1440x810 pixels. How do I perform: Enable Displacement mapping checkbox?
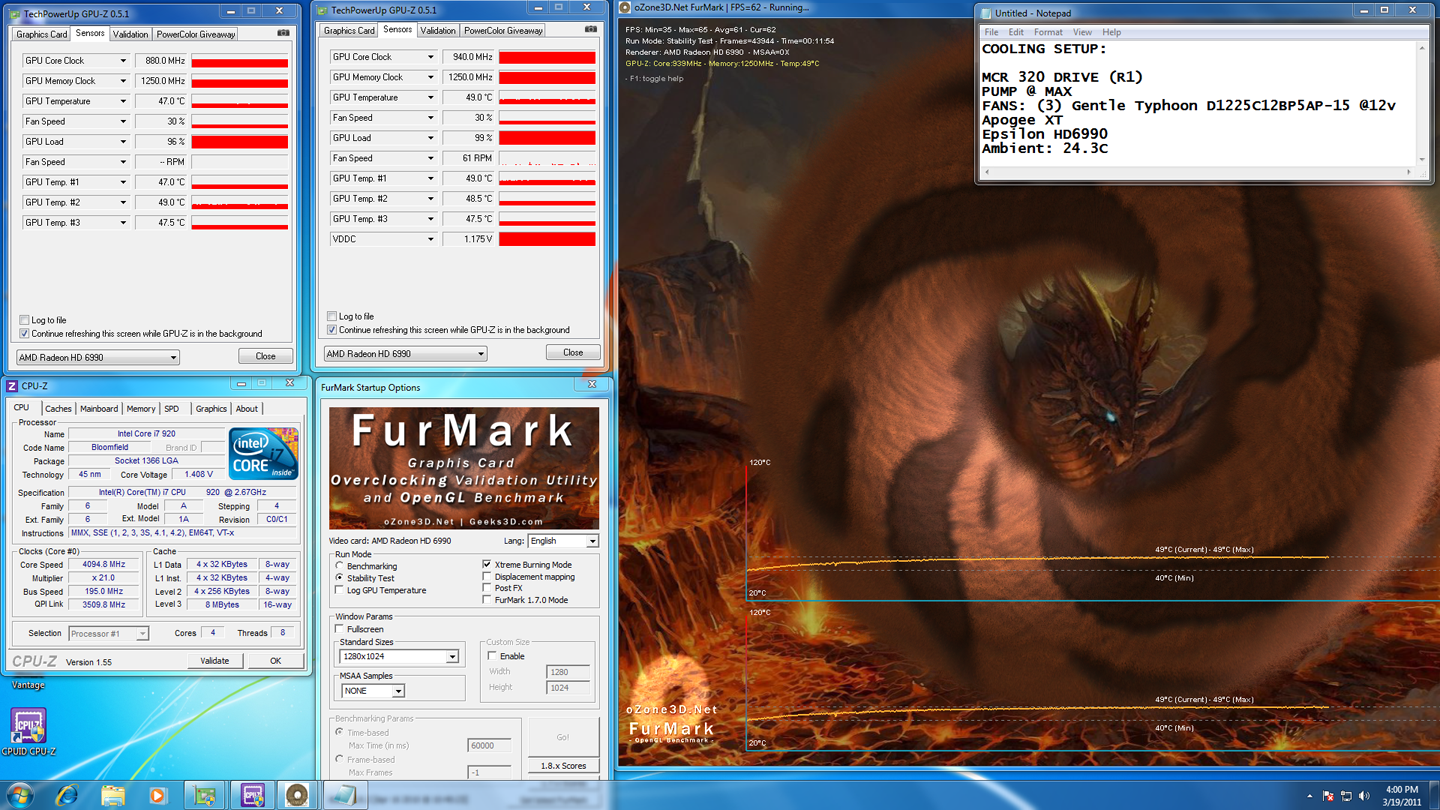pos(487,577)
